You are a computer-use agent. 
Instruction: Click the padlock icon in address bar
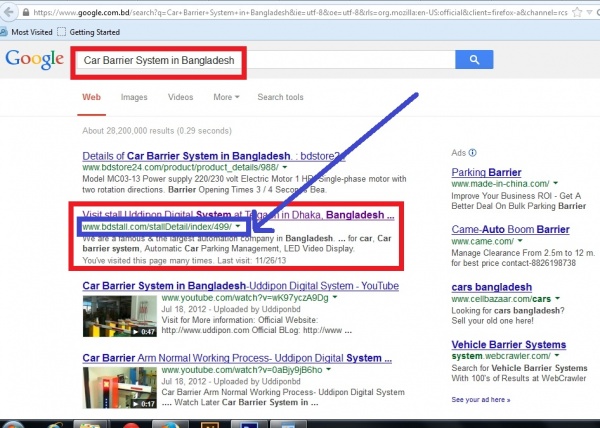26,12
